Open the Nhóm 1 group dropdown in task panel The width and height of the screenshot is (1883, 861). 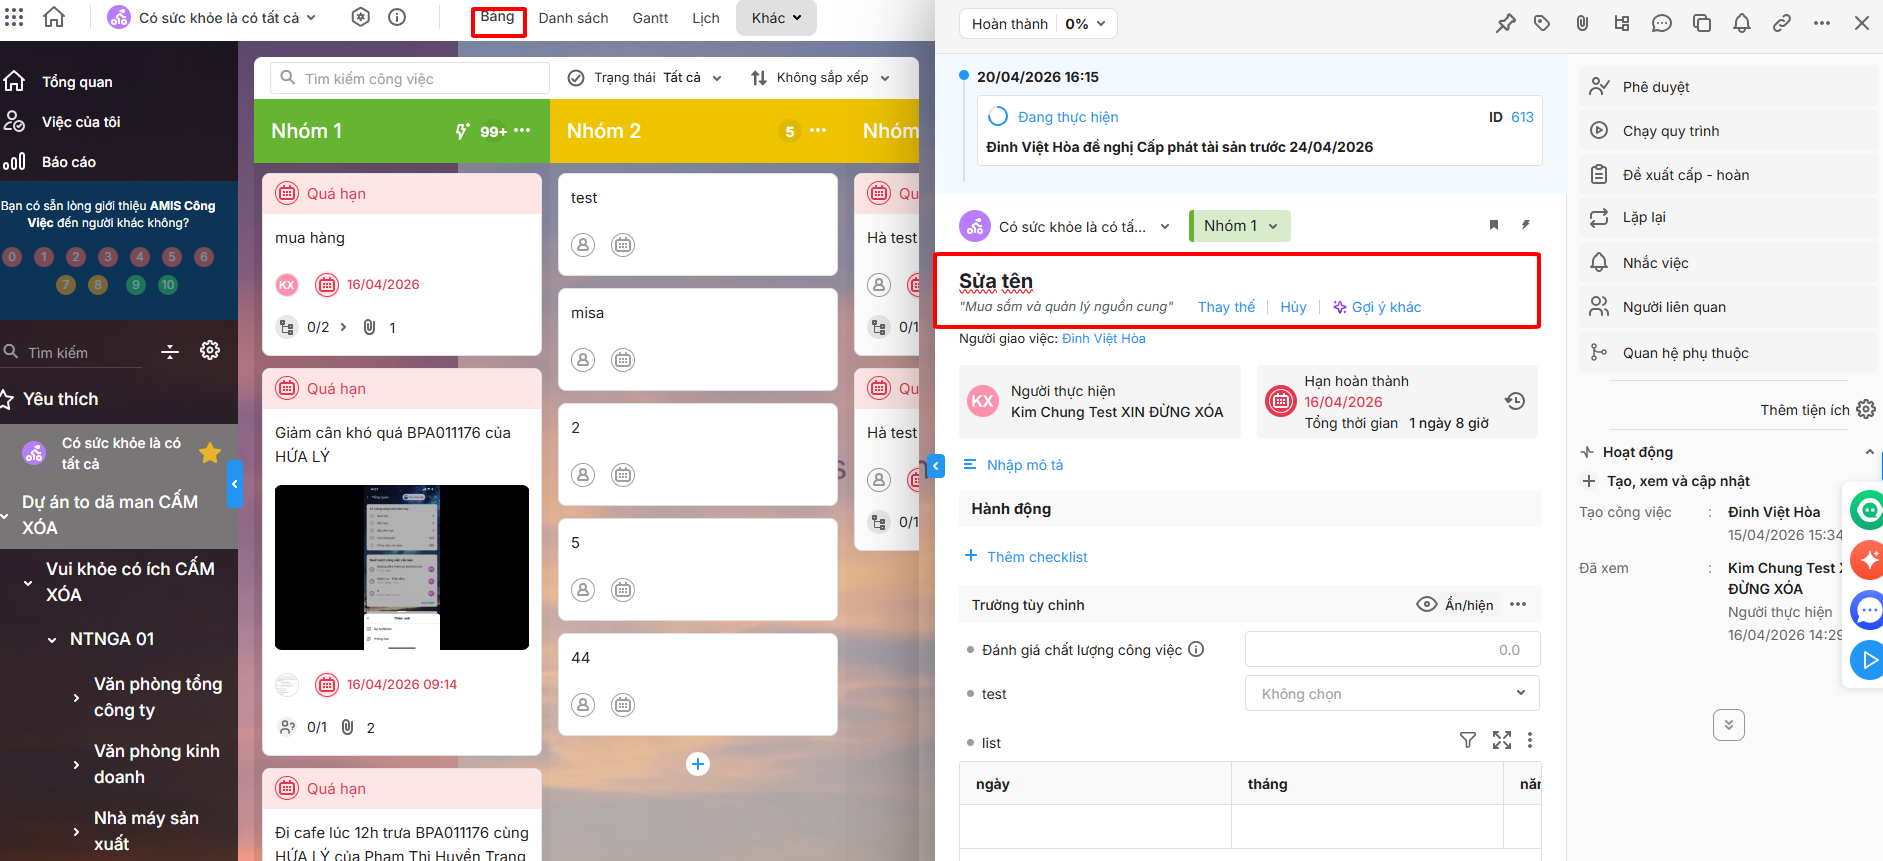coord(1240,226)
